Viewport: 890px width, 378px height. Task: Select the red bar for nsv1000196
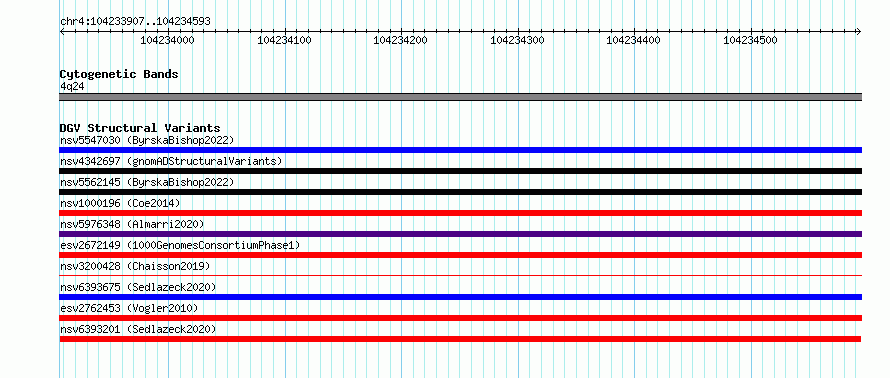pyautogui.click(x=460, y=213)
